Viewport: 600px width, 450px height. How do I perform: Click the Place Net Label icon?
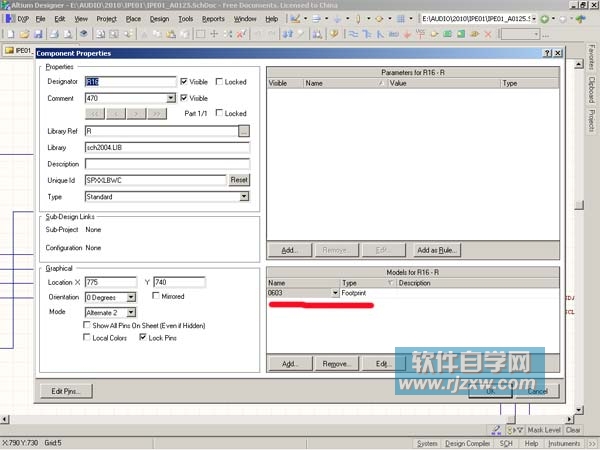pos(393,34)
